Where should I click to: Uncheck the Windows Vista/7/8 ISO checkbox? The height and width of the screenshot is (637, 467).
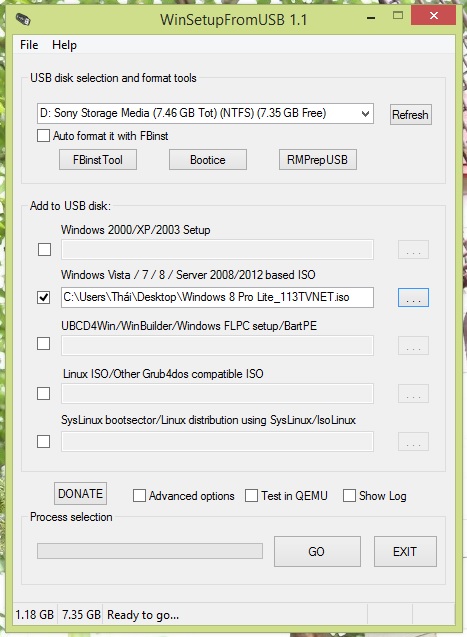pos(43,297)
